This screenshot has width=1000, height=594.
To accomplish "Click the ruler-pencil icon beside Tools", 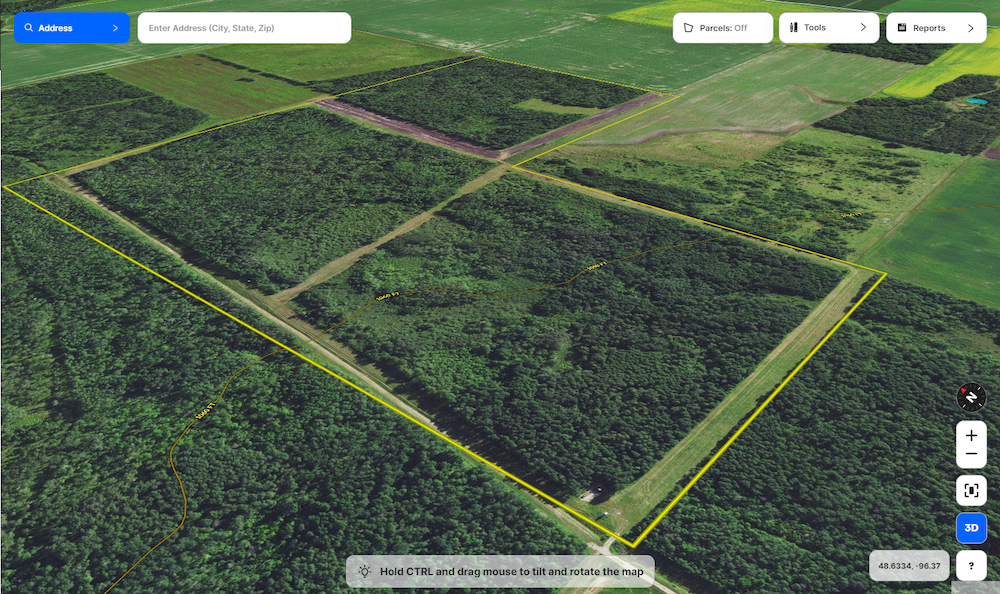I will coord(794,28).
